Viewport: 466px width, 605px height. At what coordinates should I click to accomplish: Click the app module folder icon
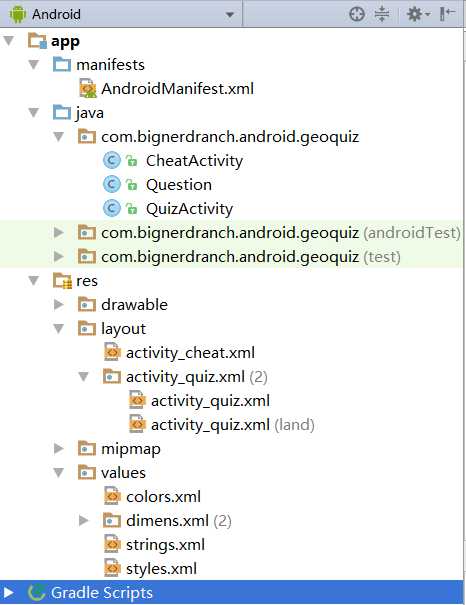[x=37, y=41]
